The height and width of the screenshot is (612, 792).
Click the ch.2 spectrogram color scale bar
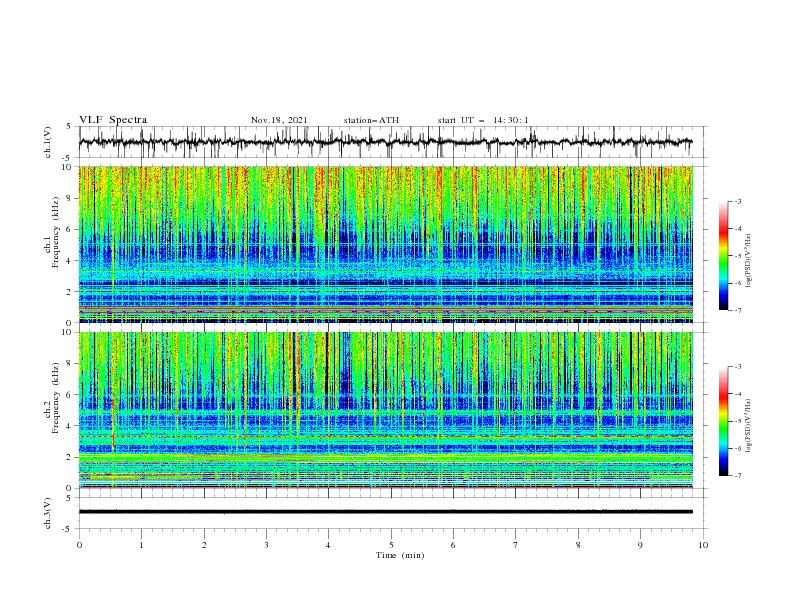click(x=723, y=421)
